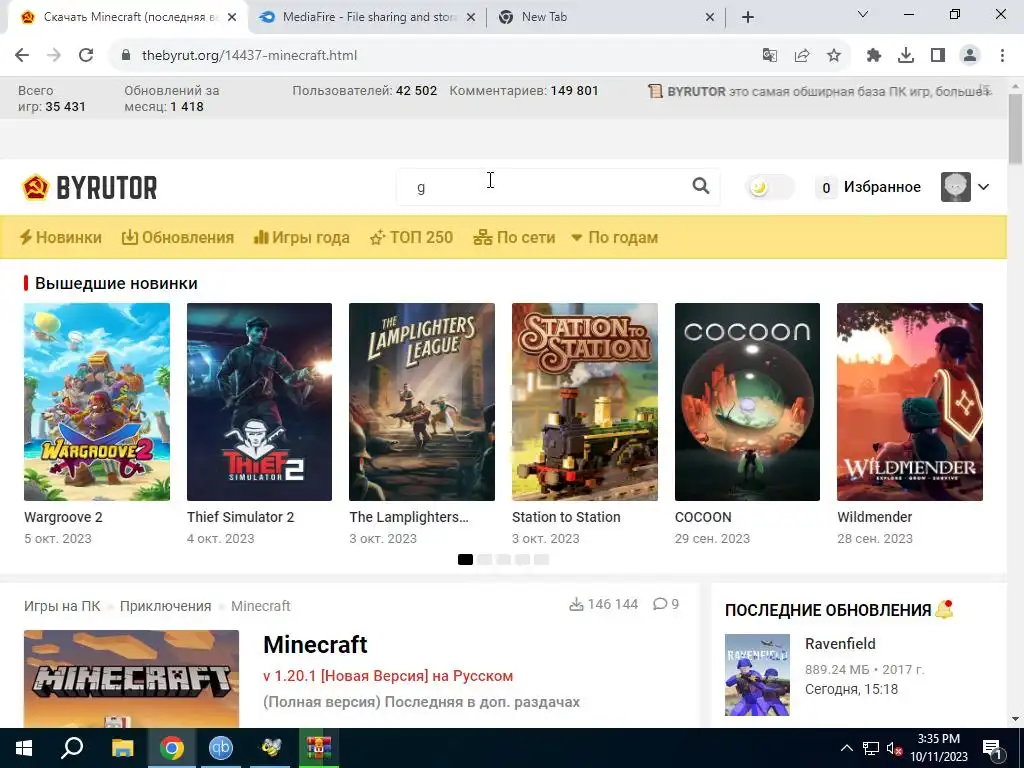Click the Wildmender title link

pyautogui.click(x=874, y=517)
